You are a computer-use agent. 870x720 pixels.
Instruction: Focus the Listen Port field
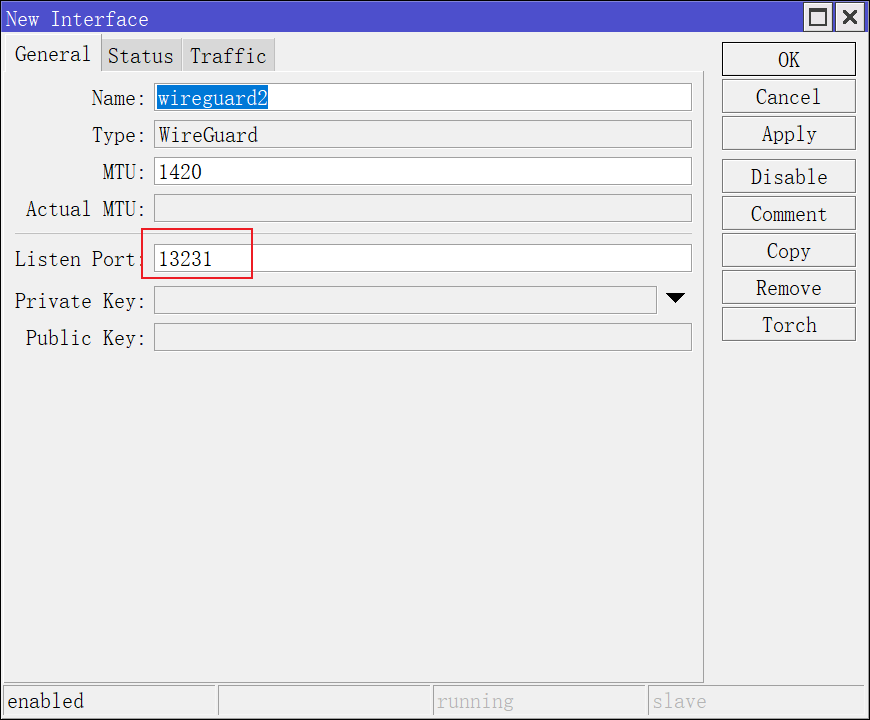pyautogui.click(x=422, y=258)
